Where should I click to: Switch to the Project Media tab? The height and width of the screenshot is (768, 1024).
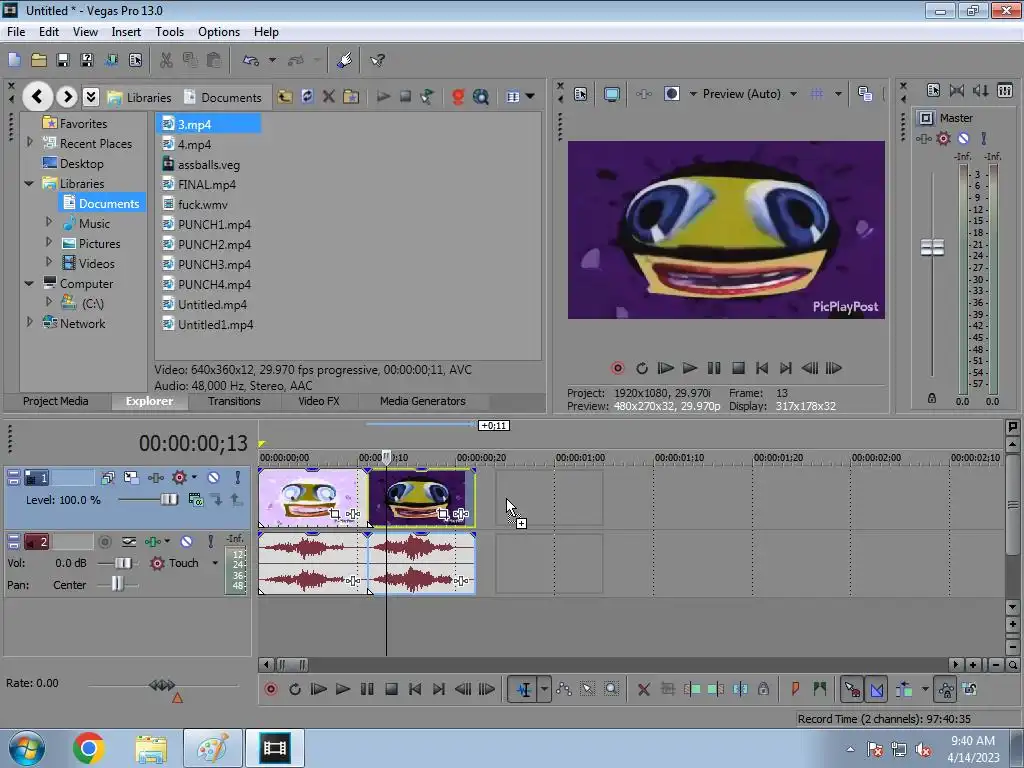56,401
